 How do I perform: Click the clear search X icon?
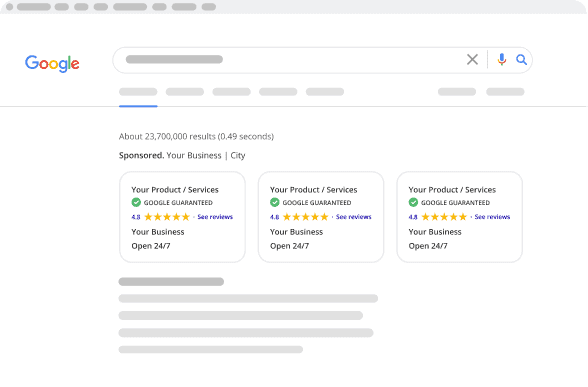pos(472,59)
